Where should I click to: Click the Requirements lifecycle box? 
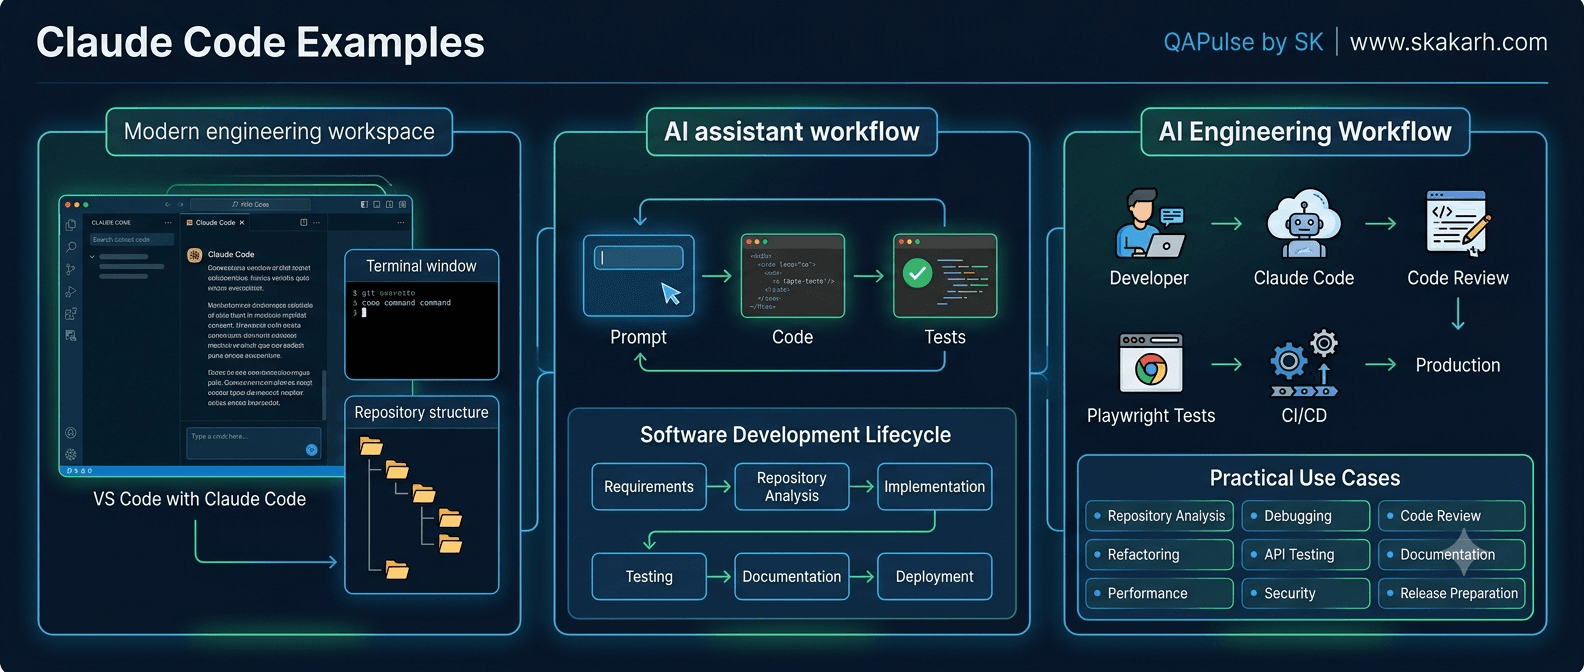[x=649, y=487]
